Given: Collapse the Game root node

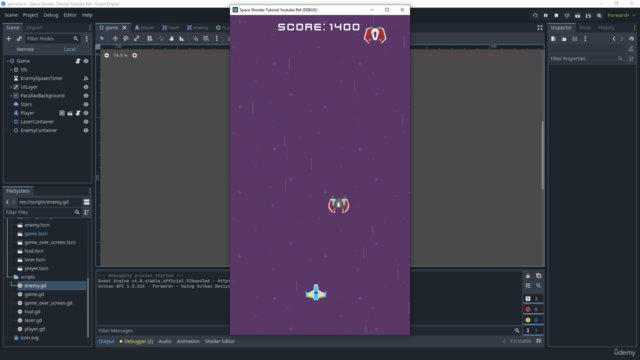Looking at the screenshot, I should [x=7, y=61].
